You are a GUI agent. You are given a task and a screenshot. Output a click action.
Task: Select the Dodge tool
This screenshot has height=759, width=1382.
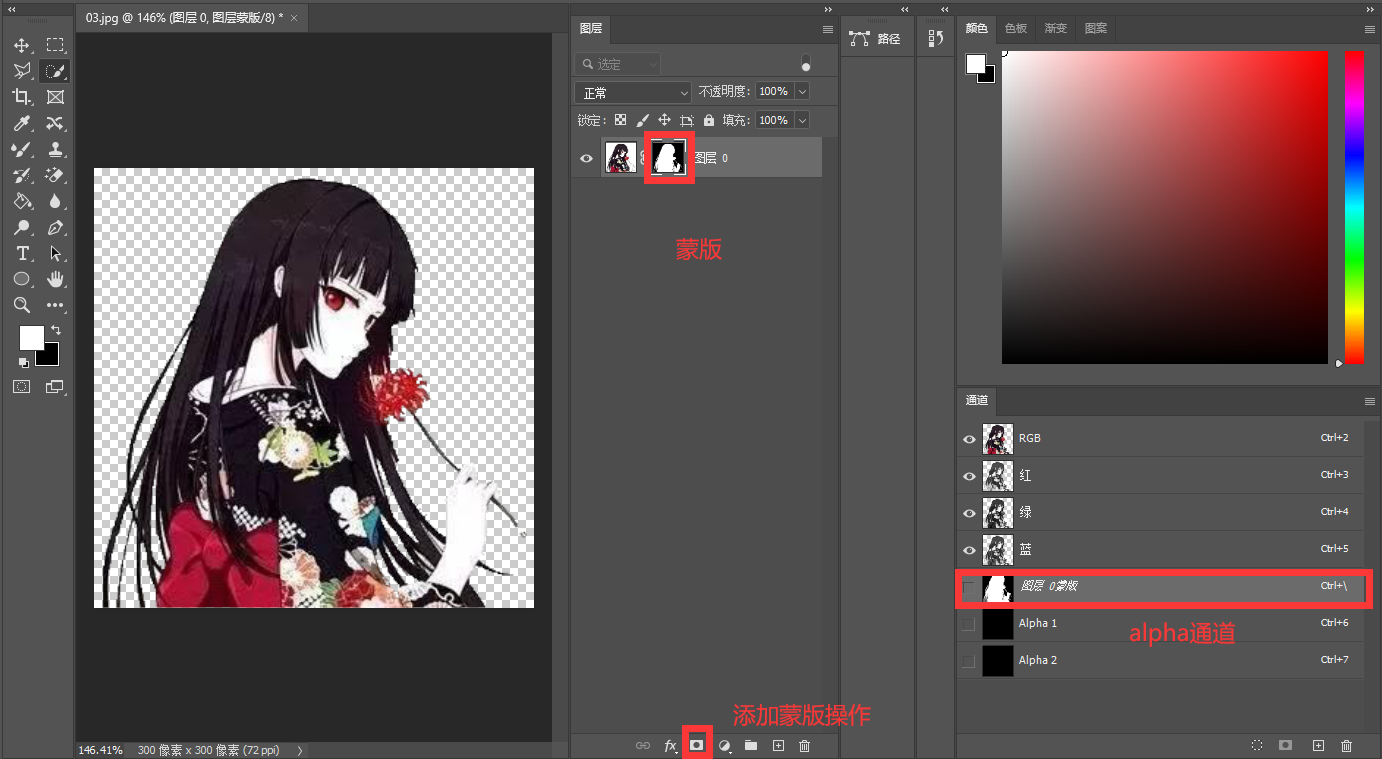coord(22,227)
